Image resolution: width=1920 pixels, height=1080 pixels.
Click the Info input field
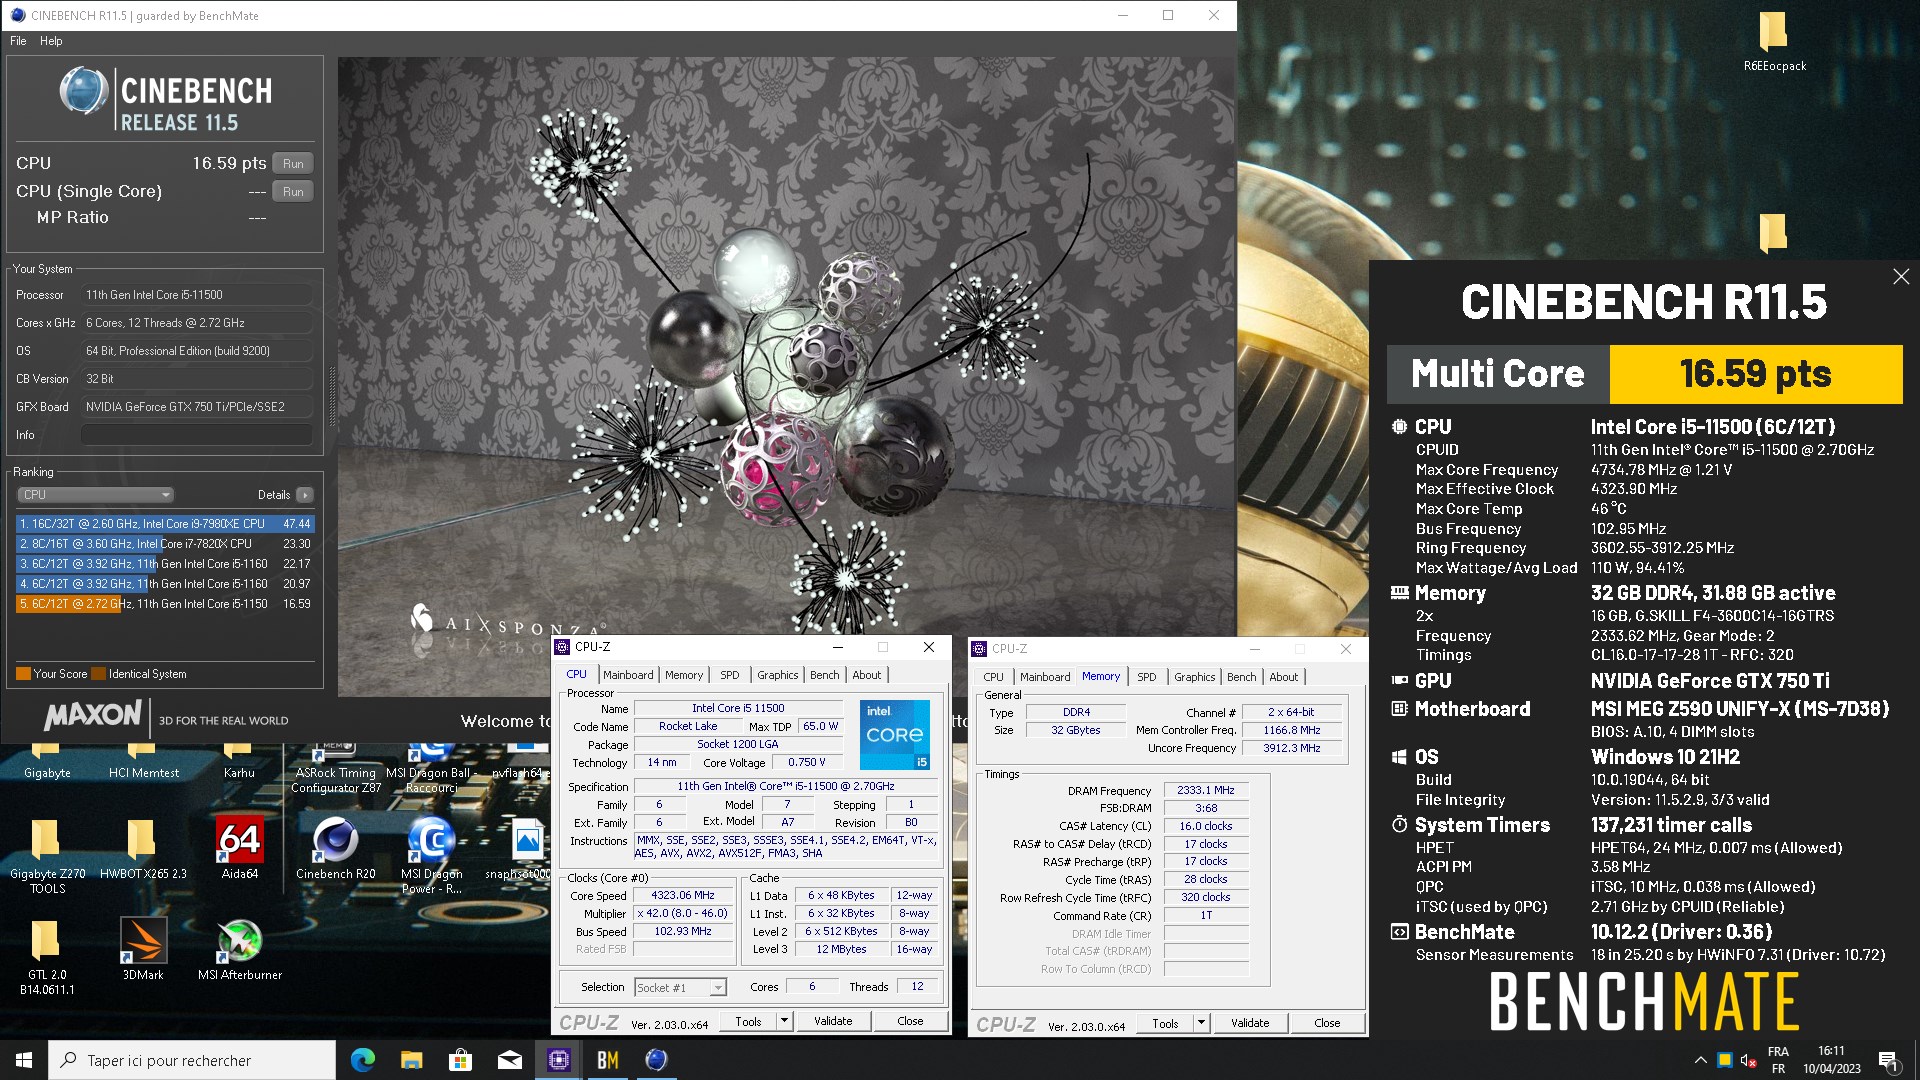click(197, 435)
